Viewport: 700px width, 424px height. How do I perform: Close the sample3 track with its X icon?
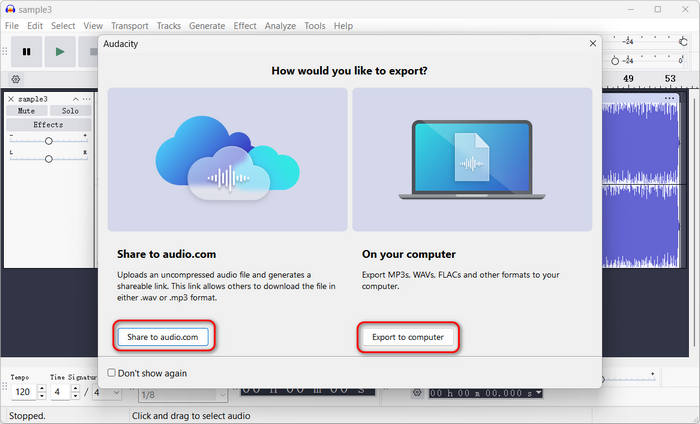11,99
